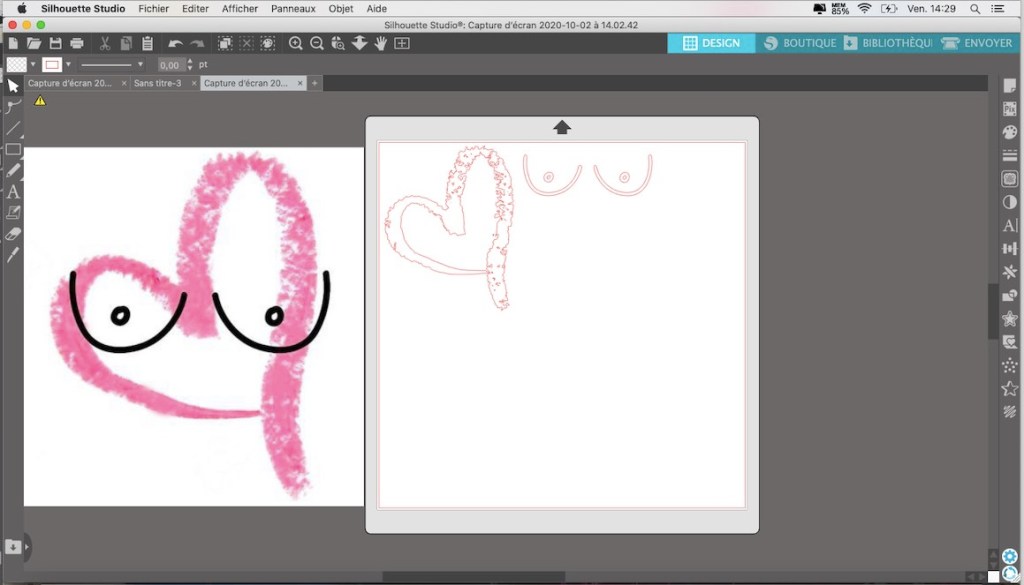Click the Zoom In magnifier icon
This screenshot has width=1024, height=585.
pyautogui.click(x=296, y=43)
